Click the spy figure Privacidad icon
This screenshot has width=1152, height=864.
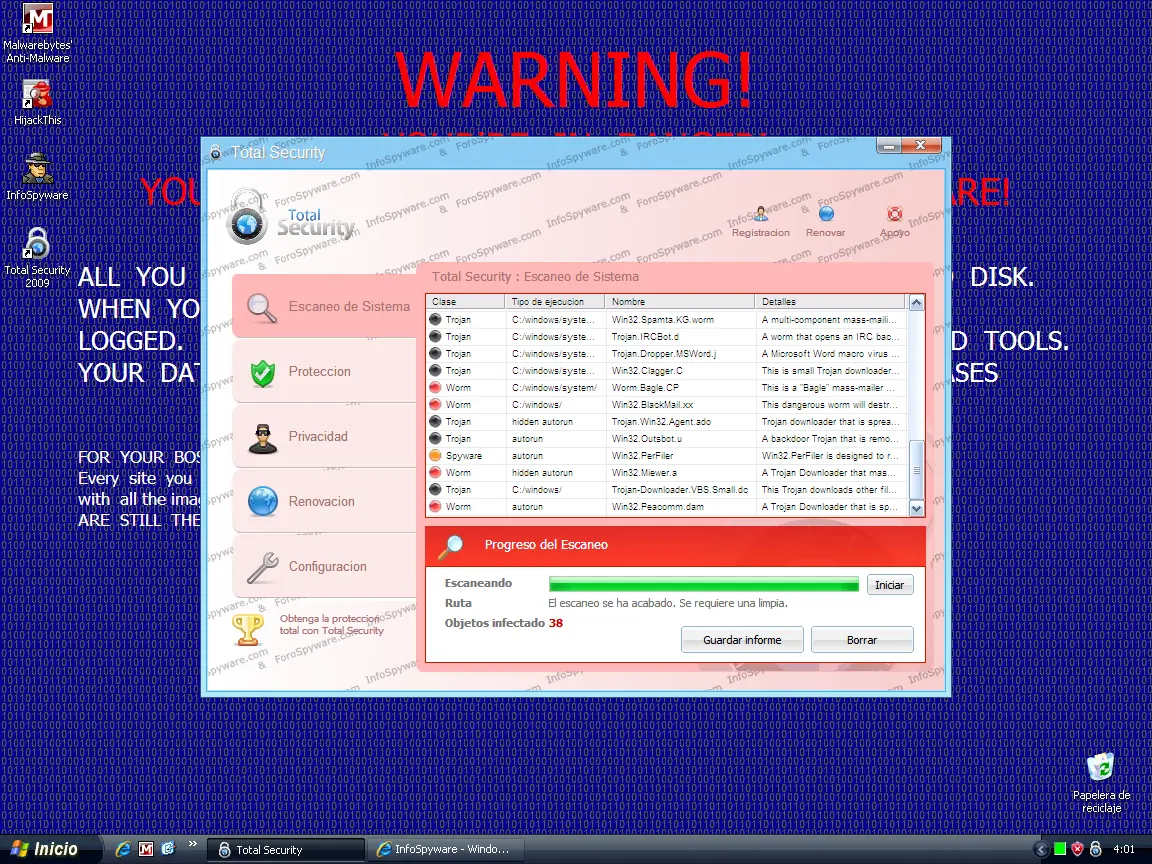(262, 438)
